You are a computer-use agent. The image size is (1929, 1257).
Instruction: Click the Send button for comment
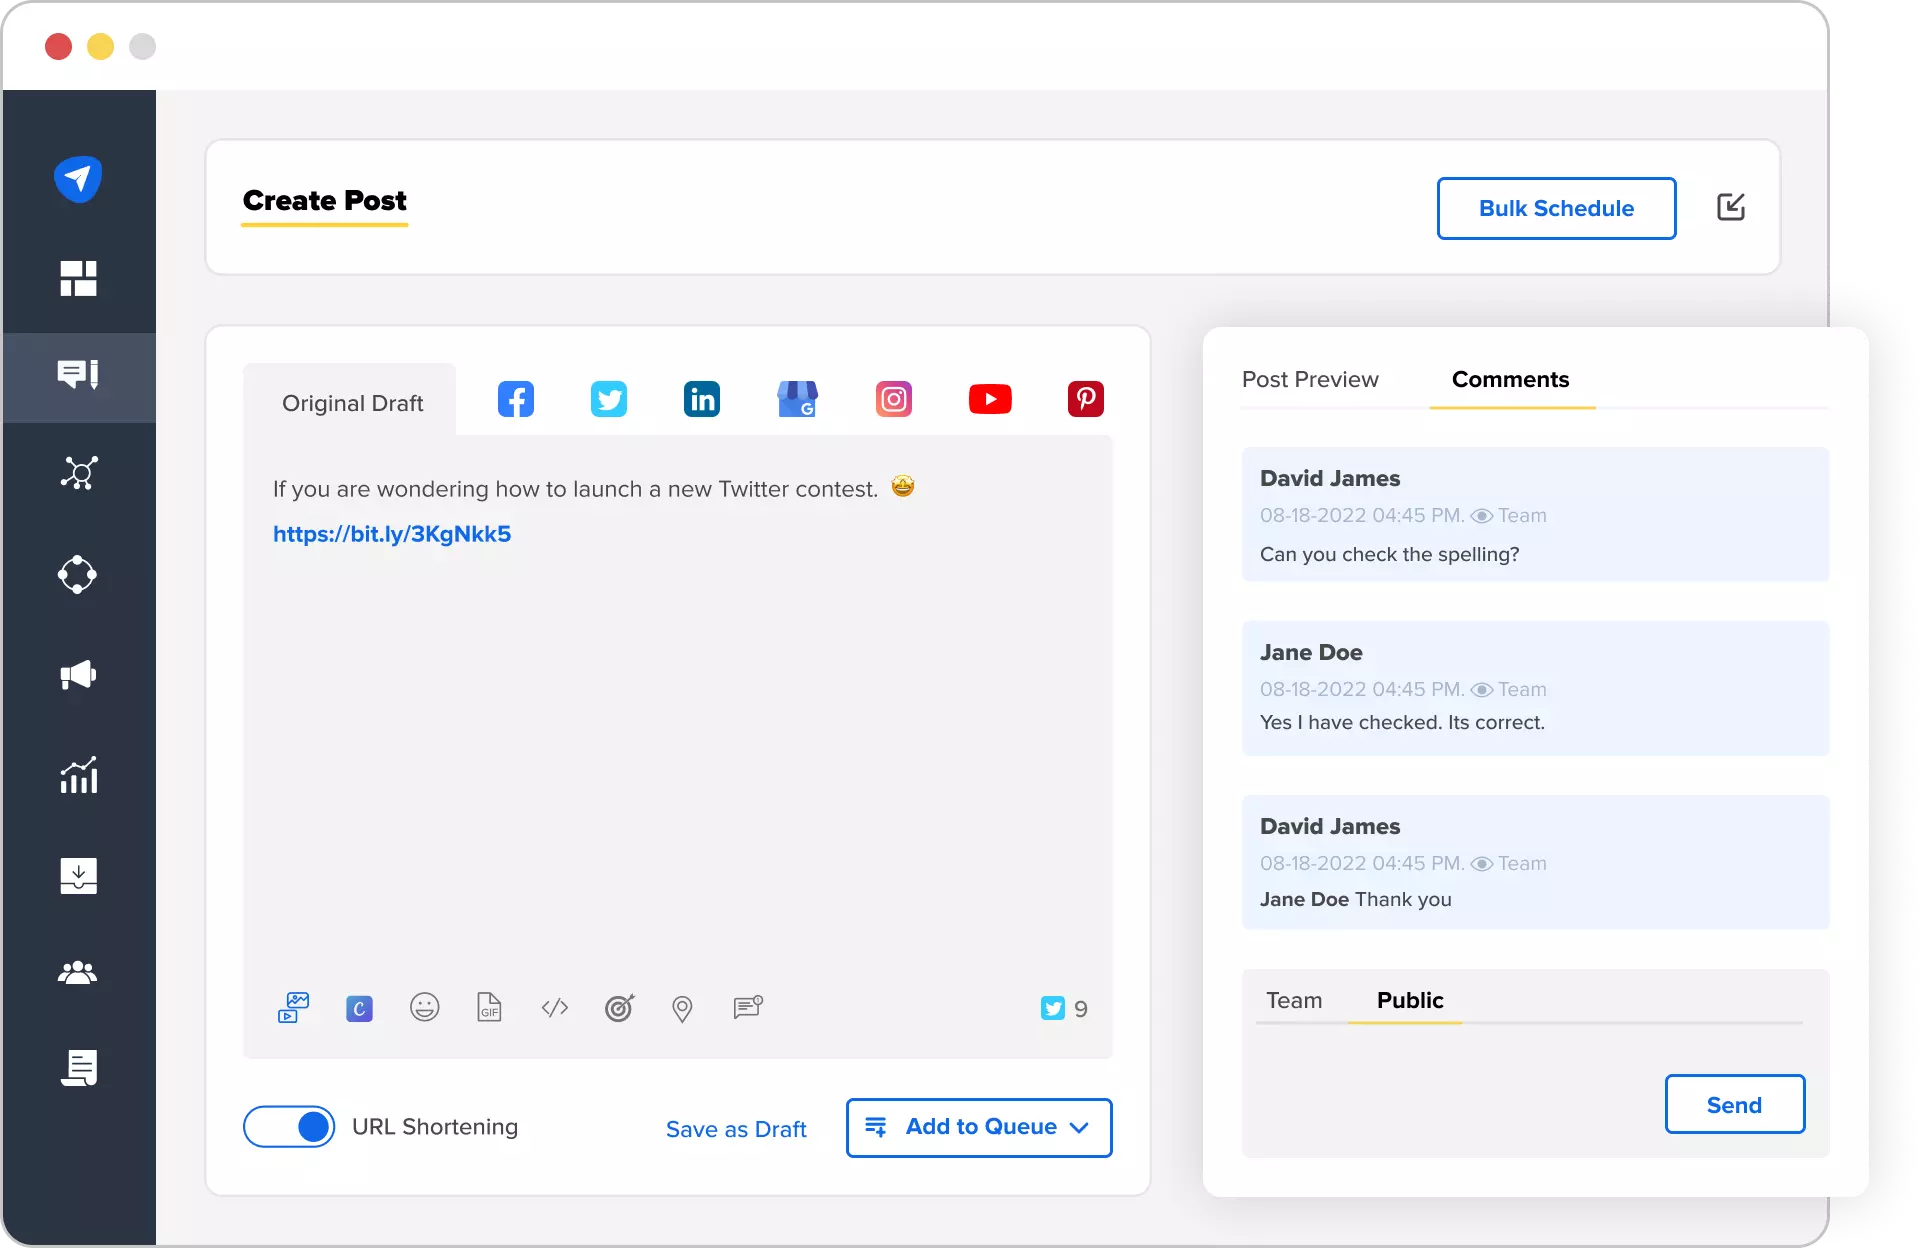tap(1734, 1104)
